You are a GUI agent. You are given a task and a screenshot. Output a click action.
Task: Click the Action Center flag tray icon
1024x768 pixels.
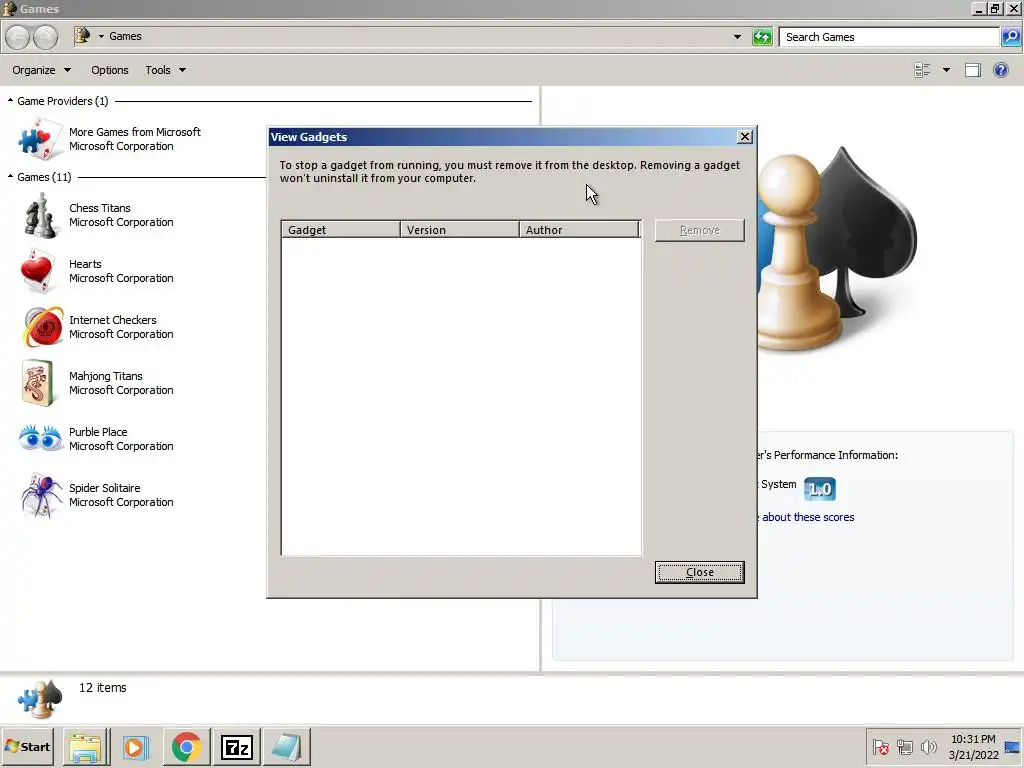click(x=880, y=746)
